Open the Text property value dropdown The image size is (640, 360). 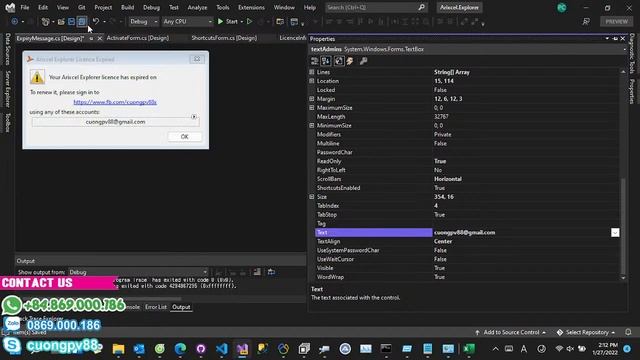615,232
